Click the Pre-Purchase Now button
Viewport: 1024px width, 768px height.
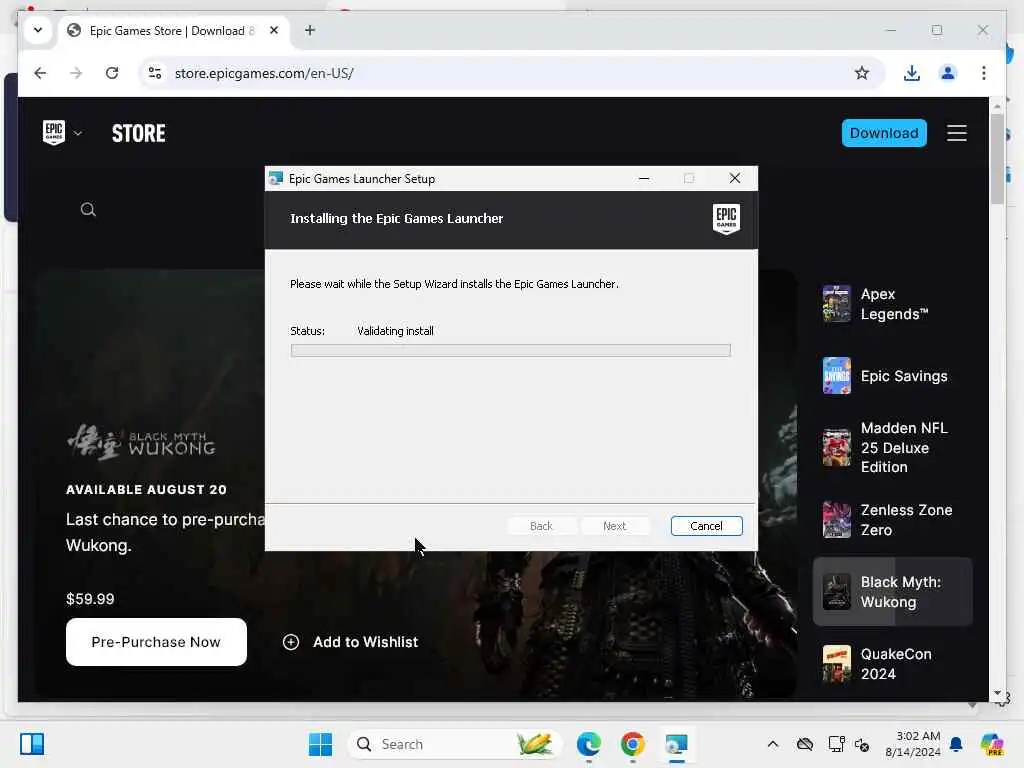(x=156, y=642)
